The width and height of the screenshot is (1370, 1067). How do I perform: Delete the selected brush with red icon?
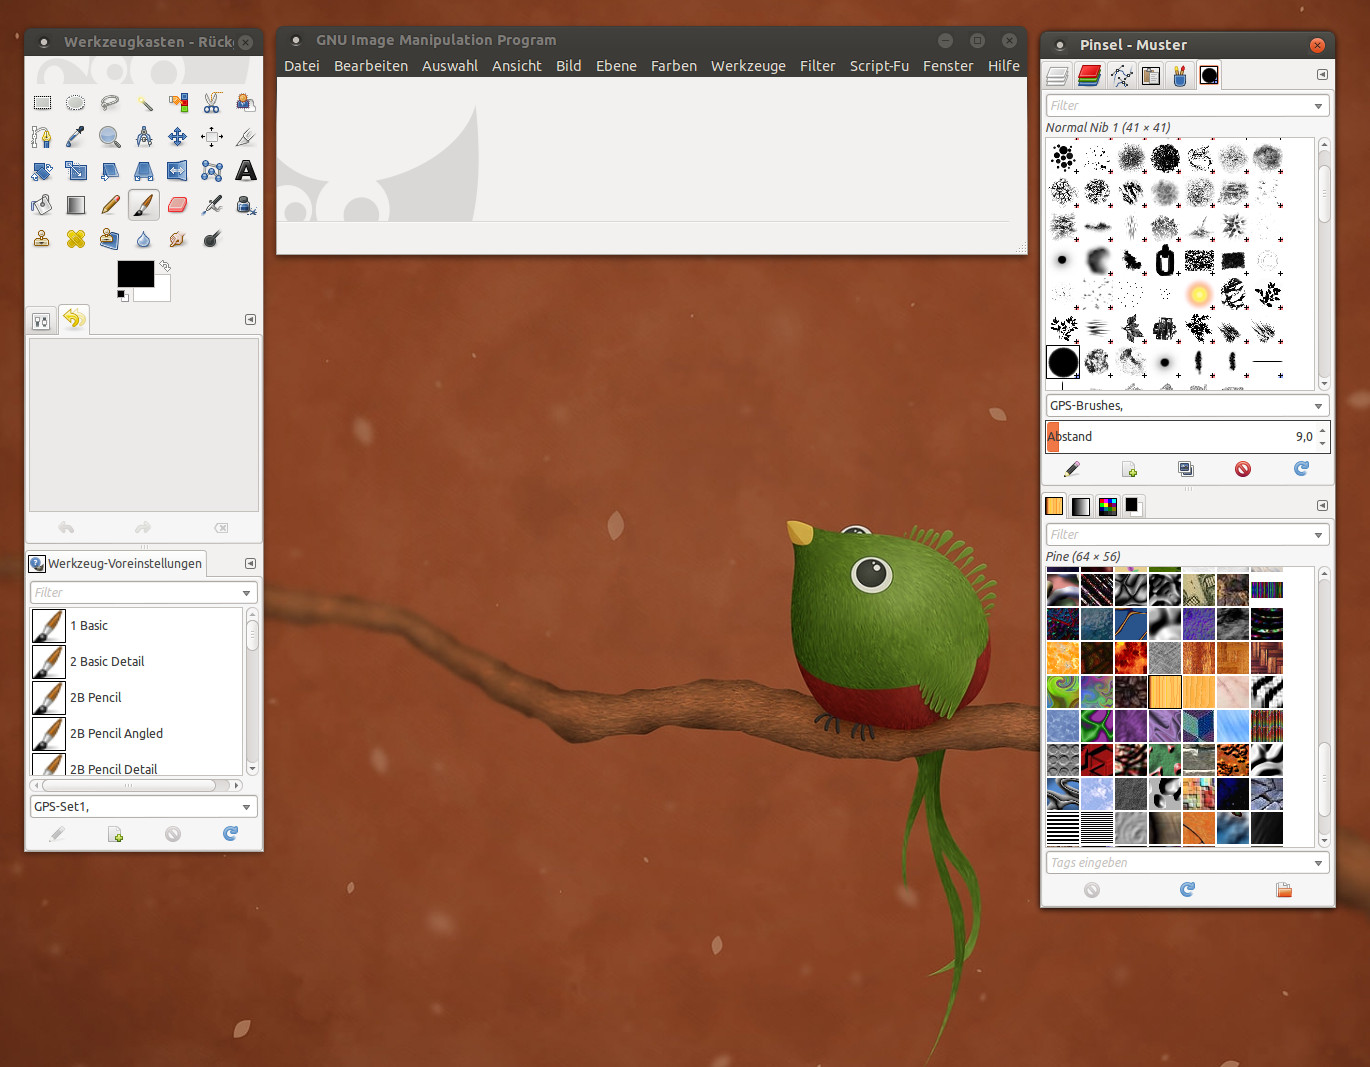(1243, 469)
